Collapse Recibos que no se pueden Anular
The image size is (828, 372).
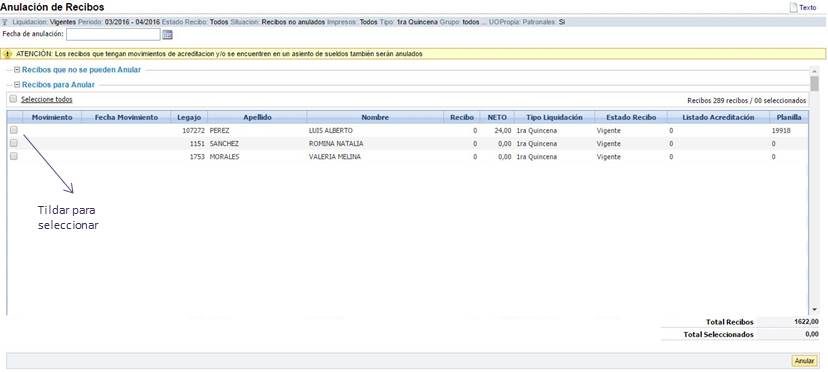point(17,69)
